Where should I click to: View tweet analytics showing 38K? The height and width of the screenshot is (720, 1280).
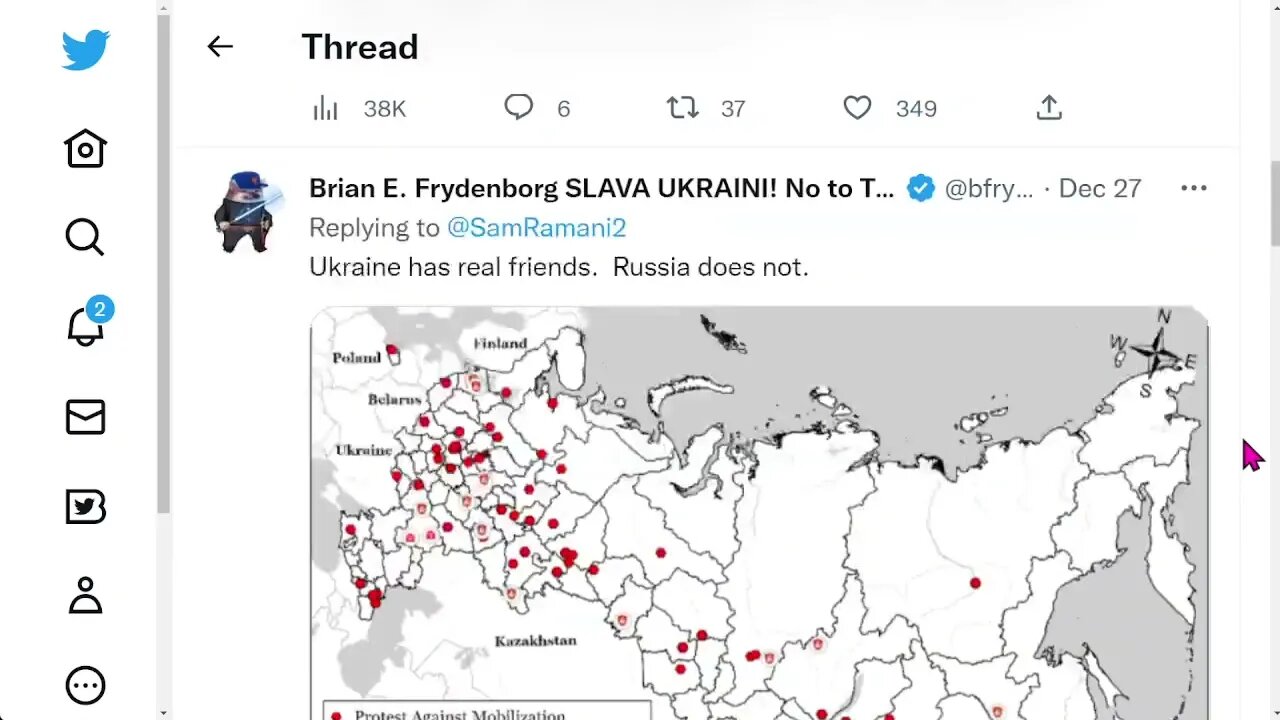tap(326, 108)
